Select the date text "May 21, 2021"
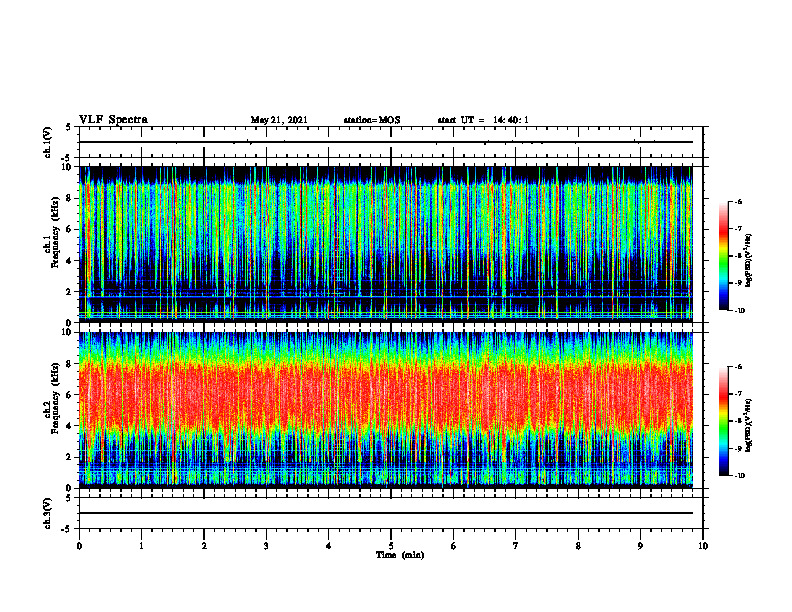792x612 pixels. tap(279, 120)
